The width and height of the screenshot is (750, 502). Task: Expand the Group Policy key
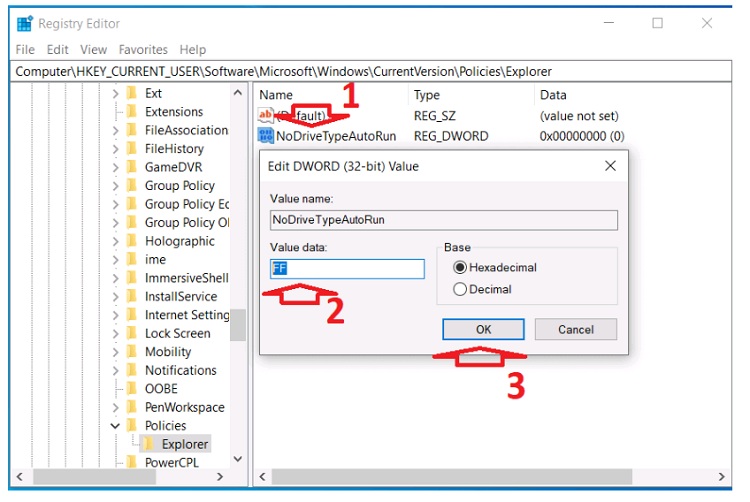(x=115, y=186)
